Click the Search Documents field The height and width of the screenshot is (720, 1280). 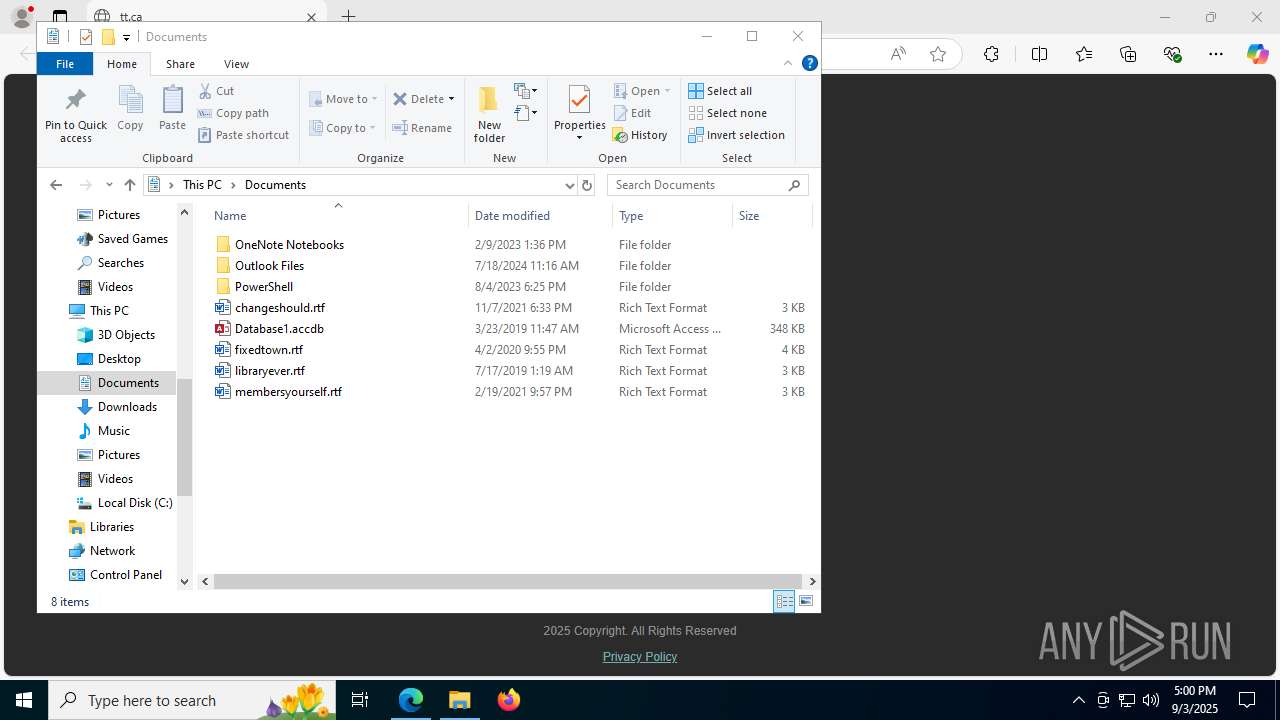pyautogui.click(x=707, y=185)
